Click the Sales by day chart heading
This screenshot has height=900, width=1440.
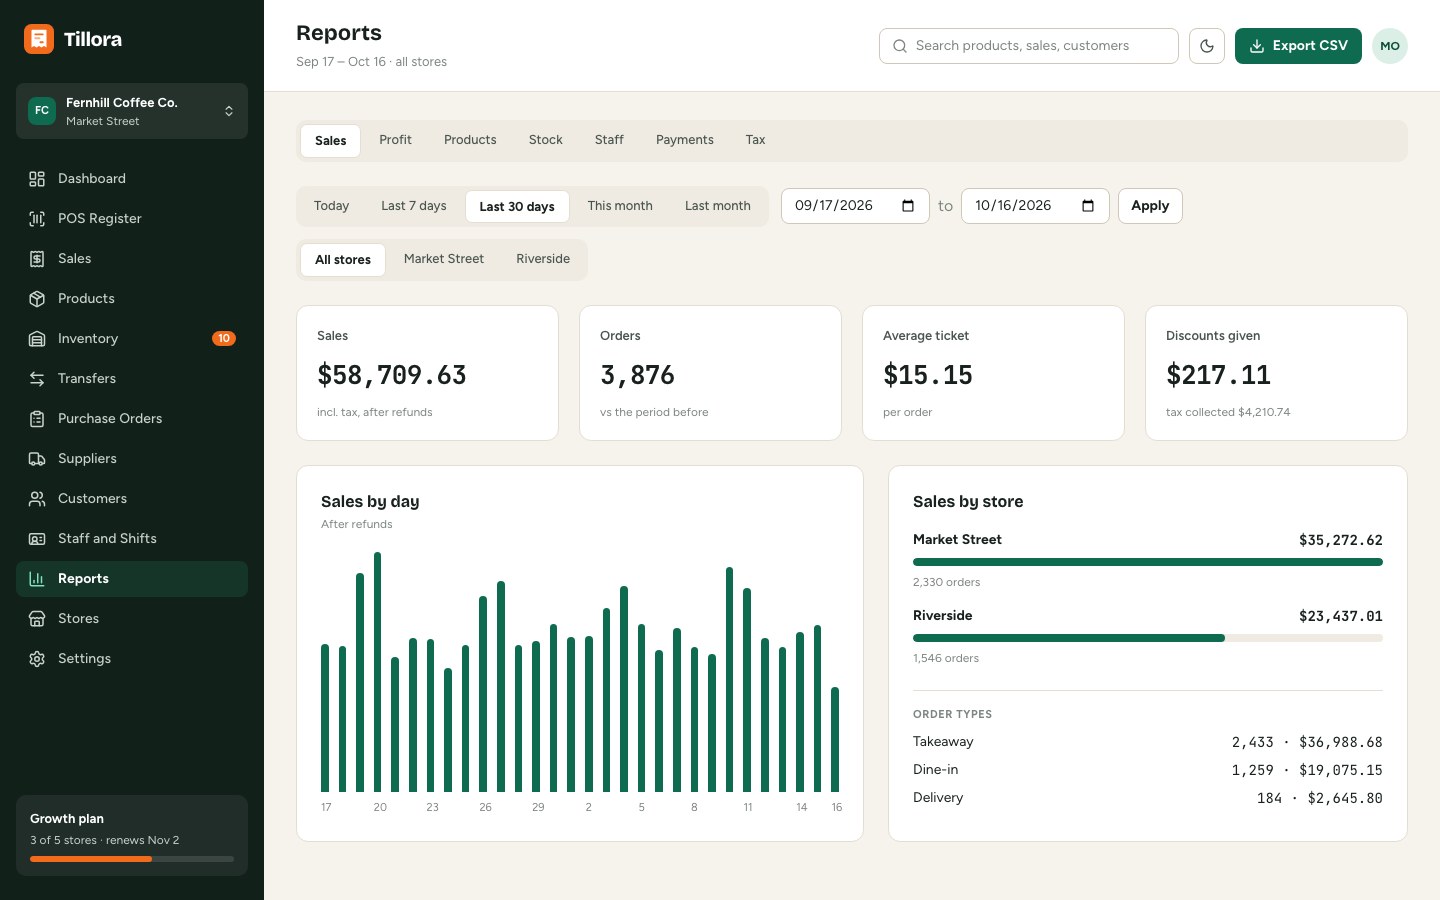click(370, 502)
